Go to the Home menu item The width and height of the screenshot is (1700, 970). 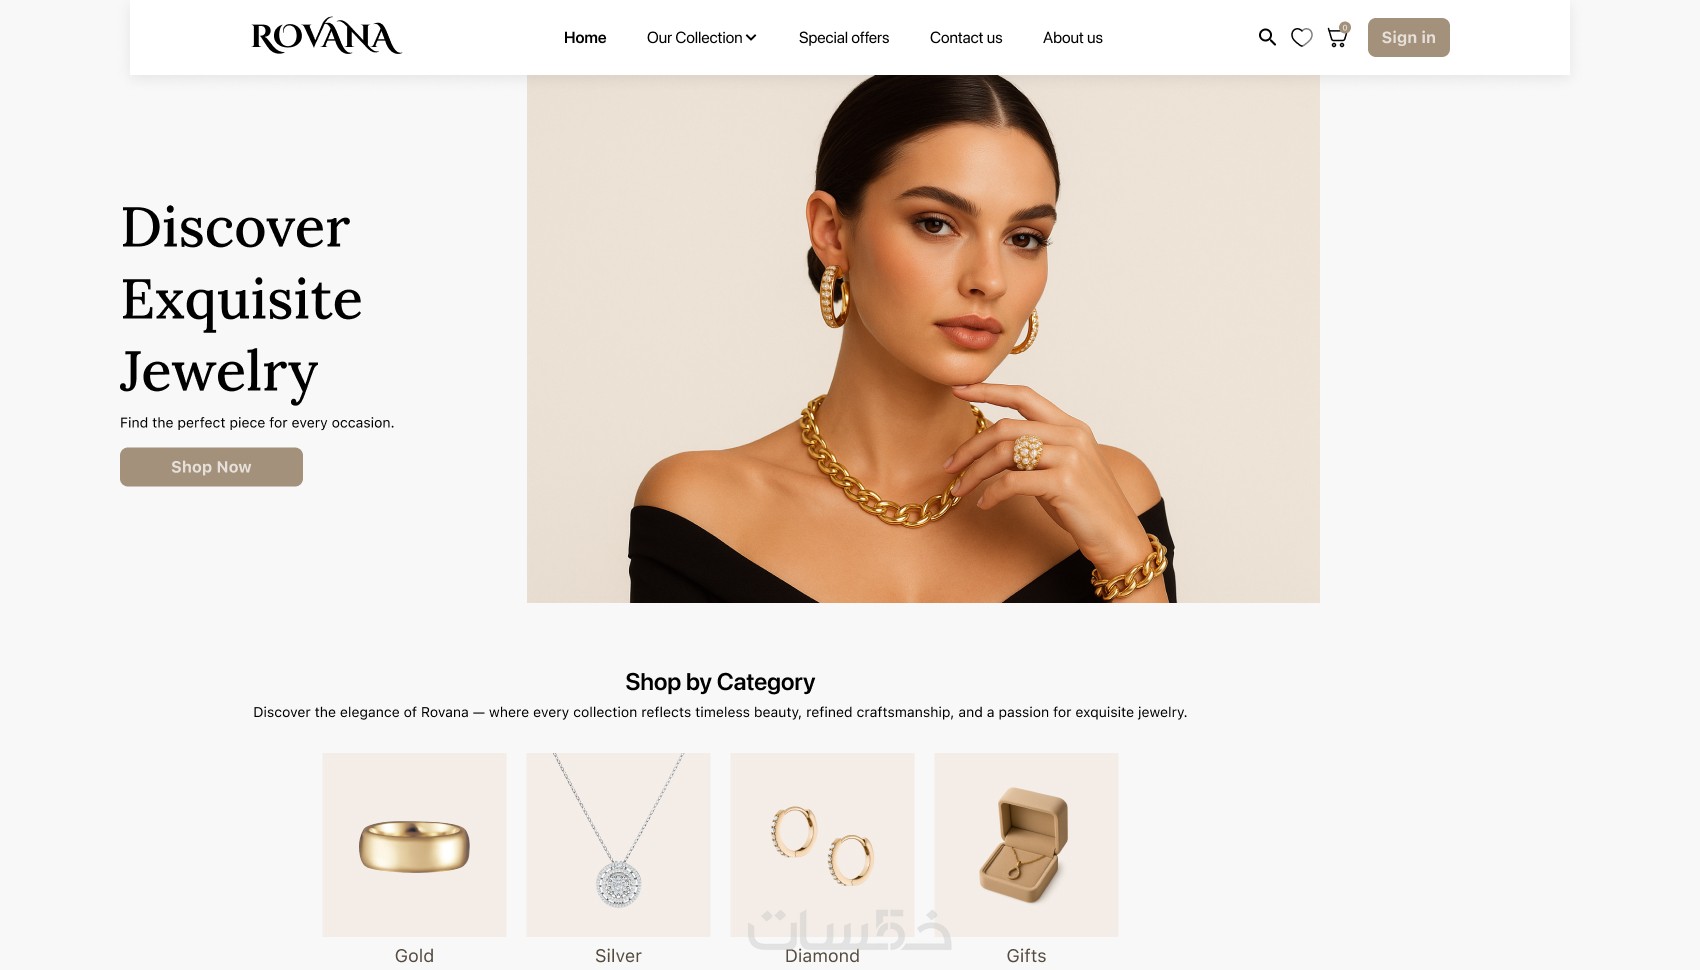click(x=585, y=38)
